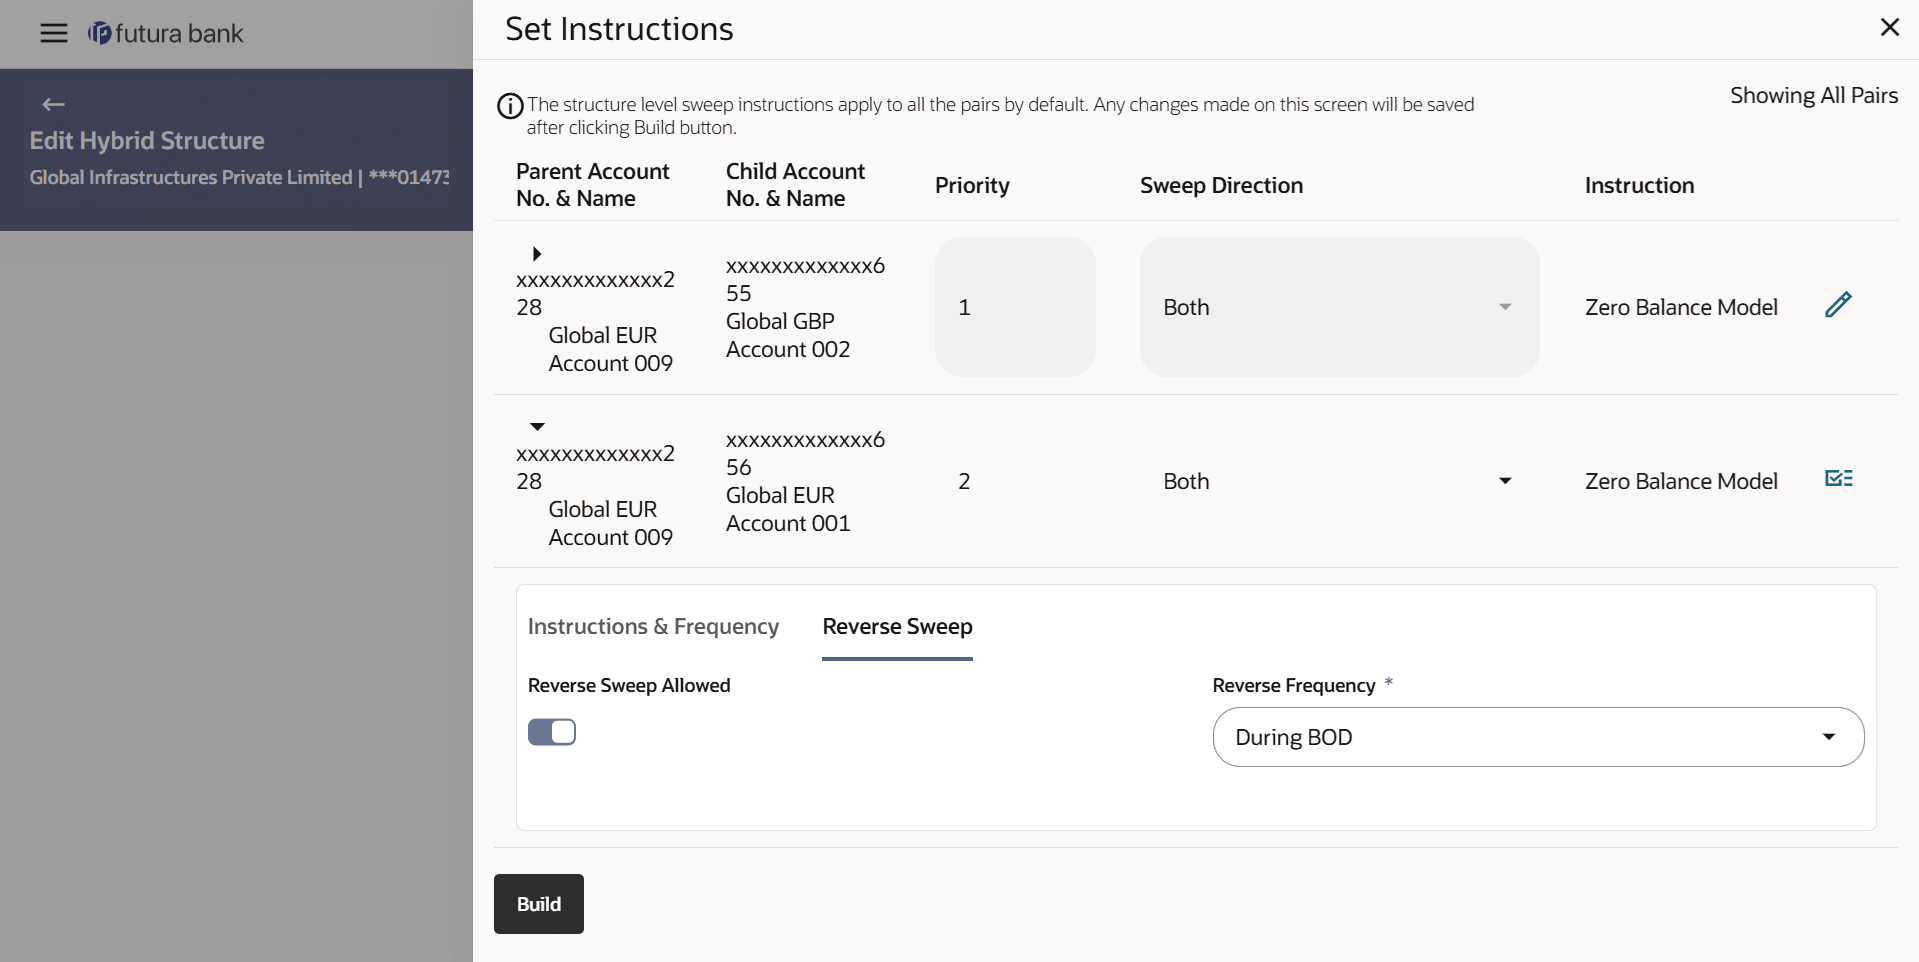Screen dimensions: 1919x962
Task: Click the Zero Balance Model text in first row
Action: (x=1681, y=308)
